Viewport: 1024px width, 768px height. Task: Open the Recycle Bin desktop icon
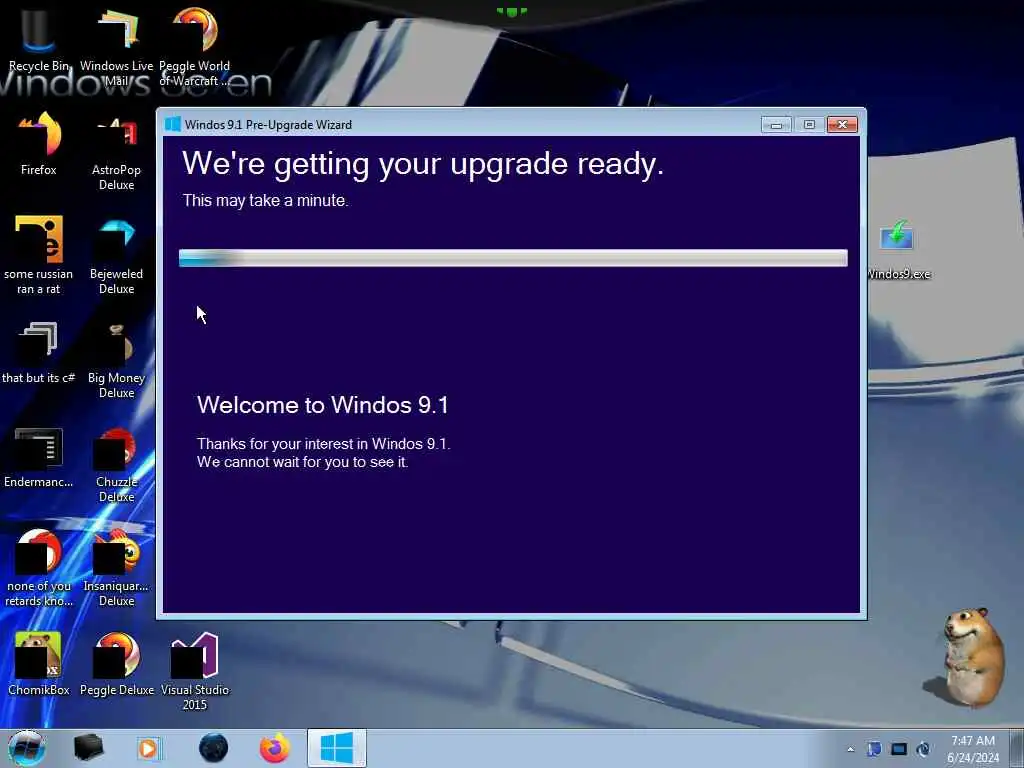pyautogui.click(x=39, y=39)
